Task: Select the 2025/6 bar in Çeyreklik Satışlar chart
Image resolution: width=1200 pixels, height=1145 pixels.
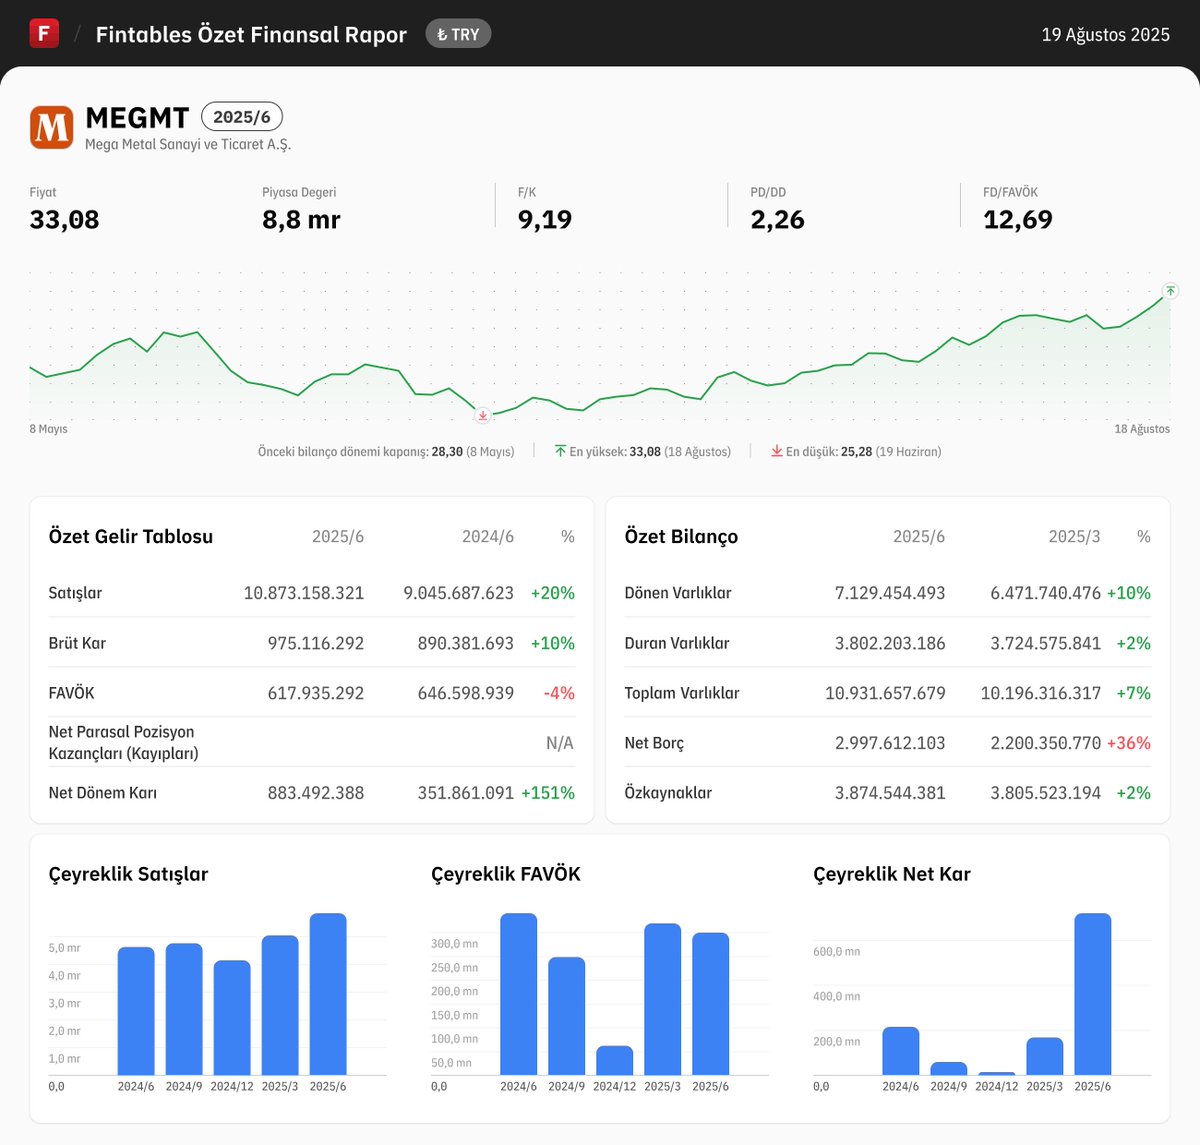Action: (330, 995)
